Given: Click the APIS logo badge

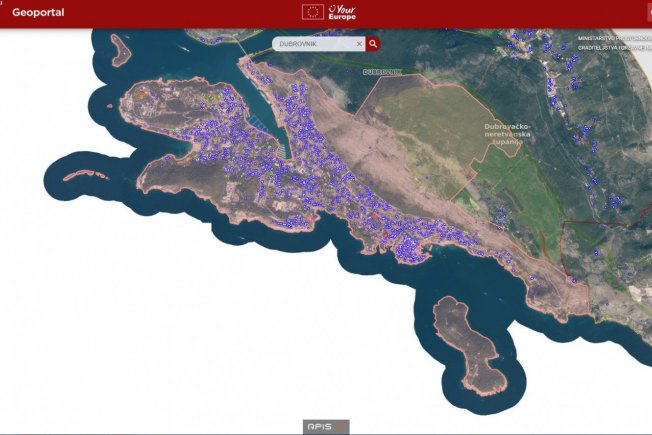Looking at the screenshot, I should tap(326, 426).
